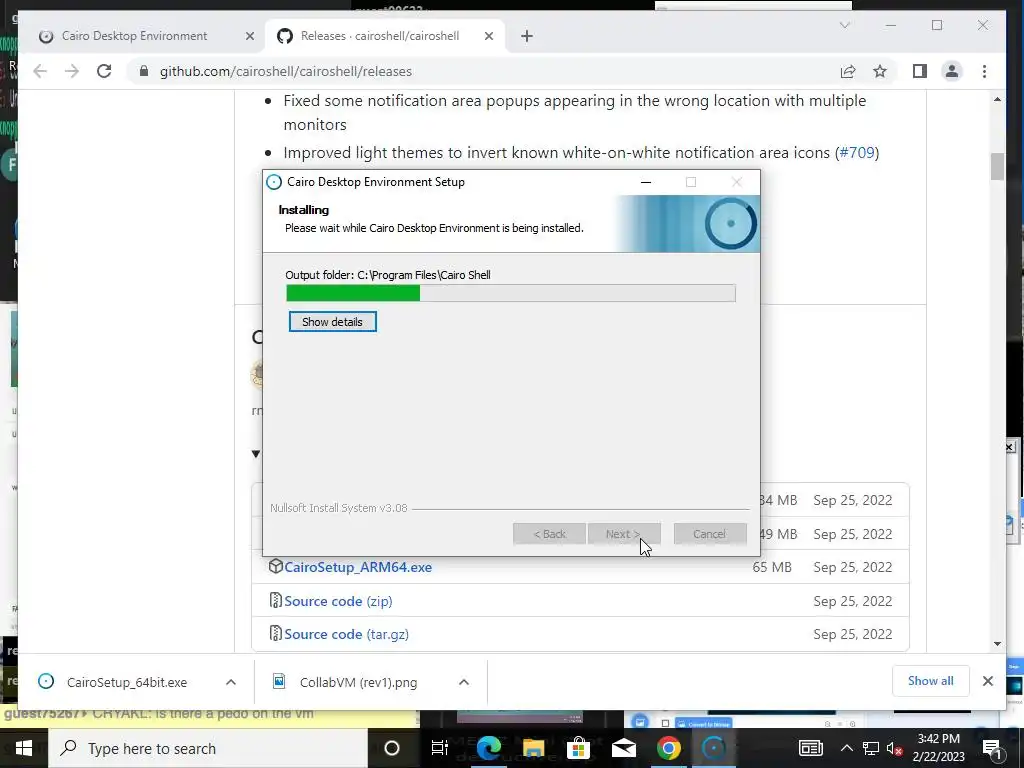Screen dimensions: 1024x768
Task: Switch to the Cairo Desktop Environment tab
Action: click(134, 36)
